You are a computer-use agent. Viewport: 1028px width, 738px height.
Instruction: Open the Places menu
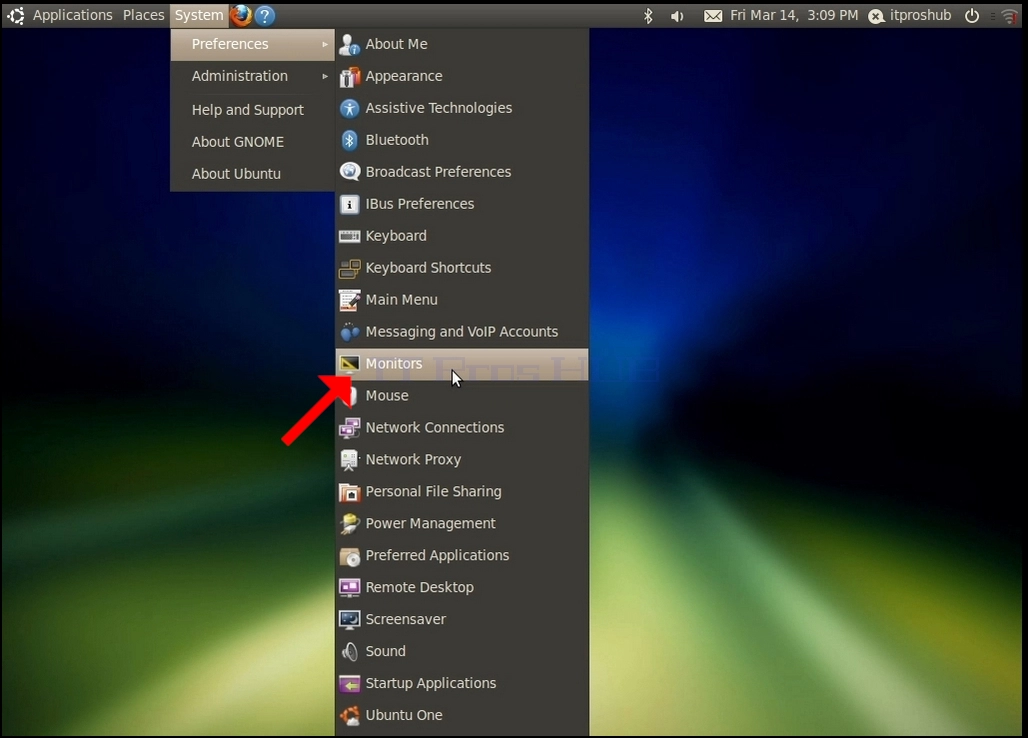[144, 15]
